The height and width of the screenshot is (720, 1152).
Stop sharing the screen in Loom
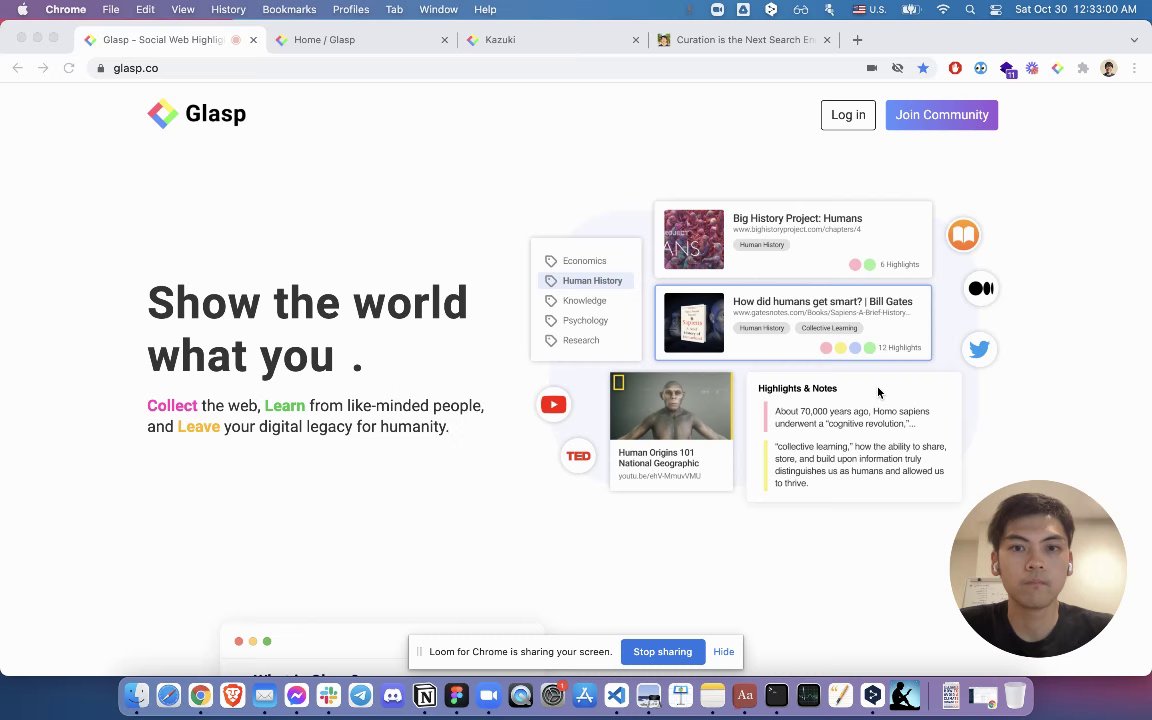(663, 652)
